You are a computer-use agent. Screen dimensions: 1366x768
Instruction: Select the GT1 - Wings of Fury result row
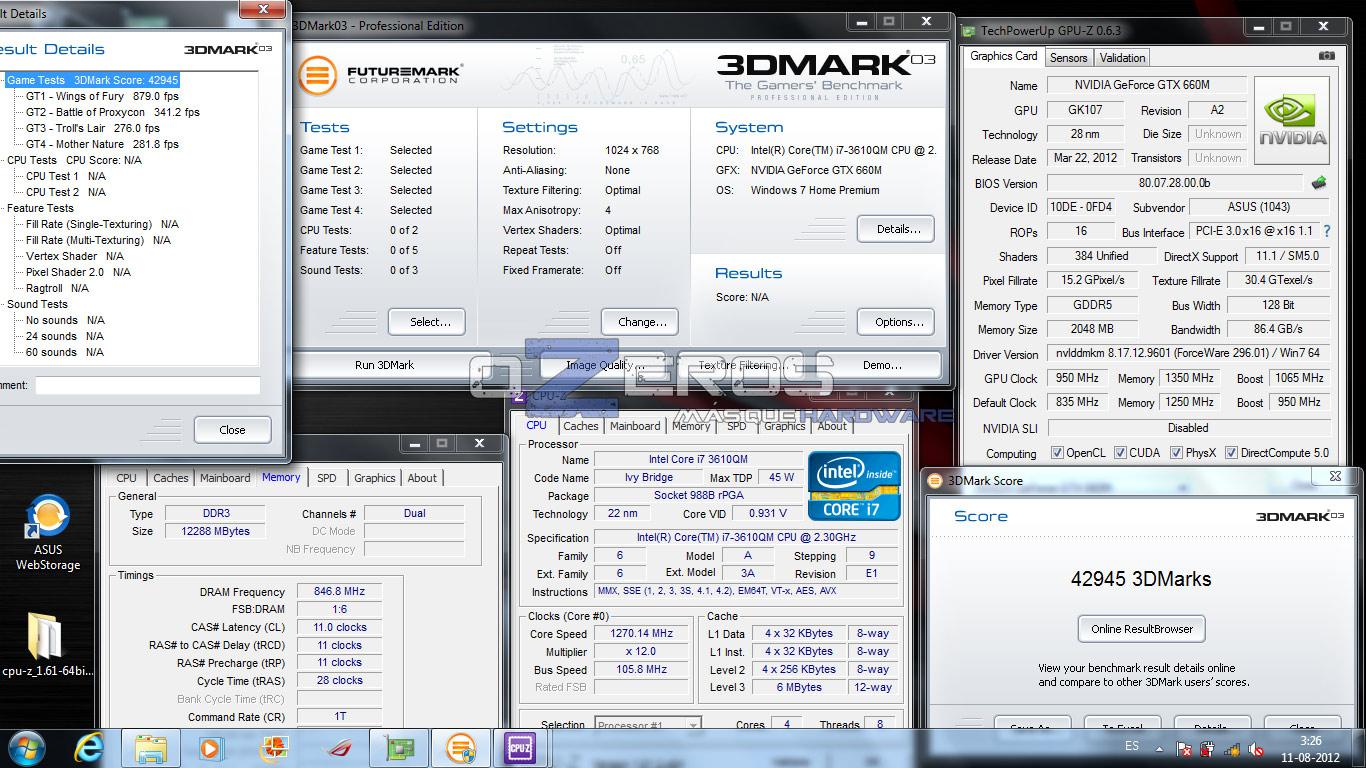(102, 96)
